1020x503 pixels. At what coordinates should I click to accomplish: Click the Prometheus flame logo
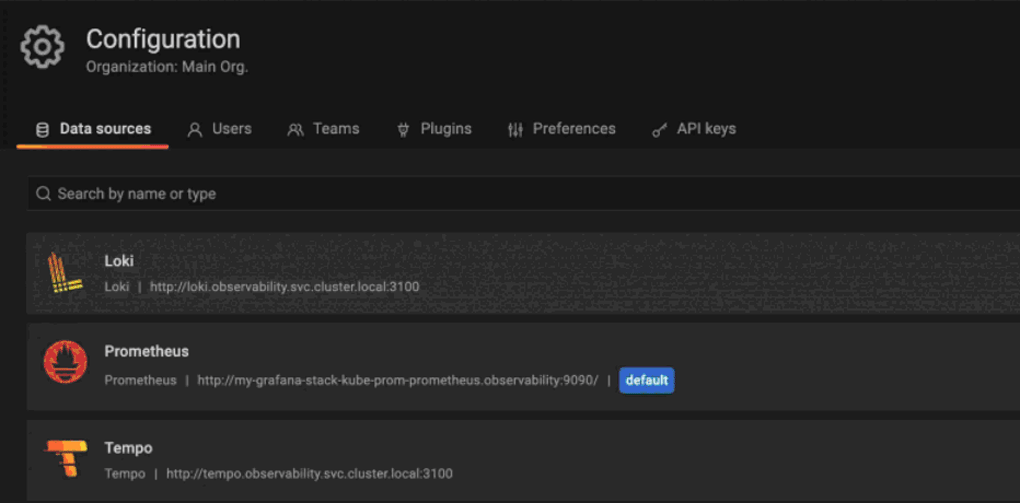[x=65, y=362]
